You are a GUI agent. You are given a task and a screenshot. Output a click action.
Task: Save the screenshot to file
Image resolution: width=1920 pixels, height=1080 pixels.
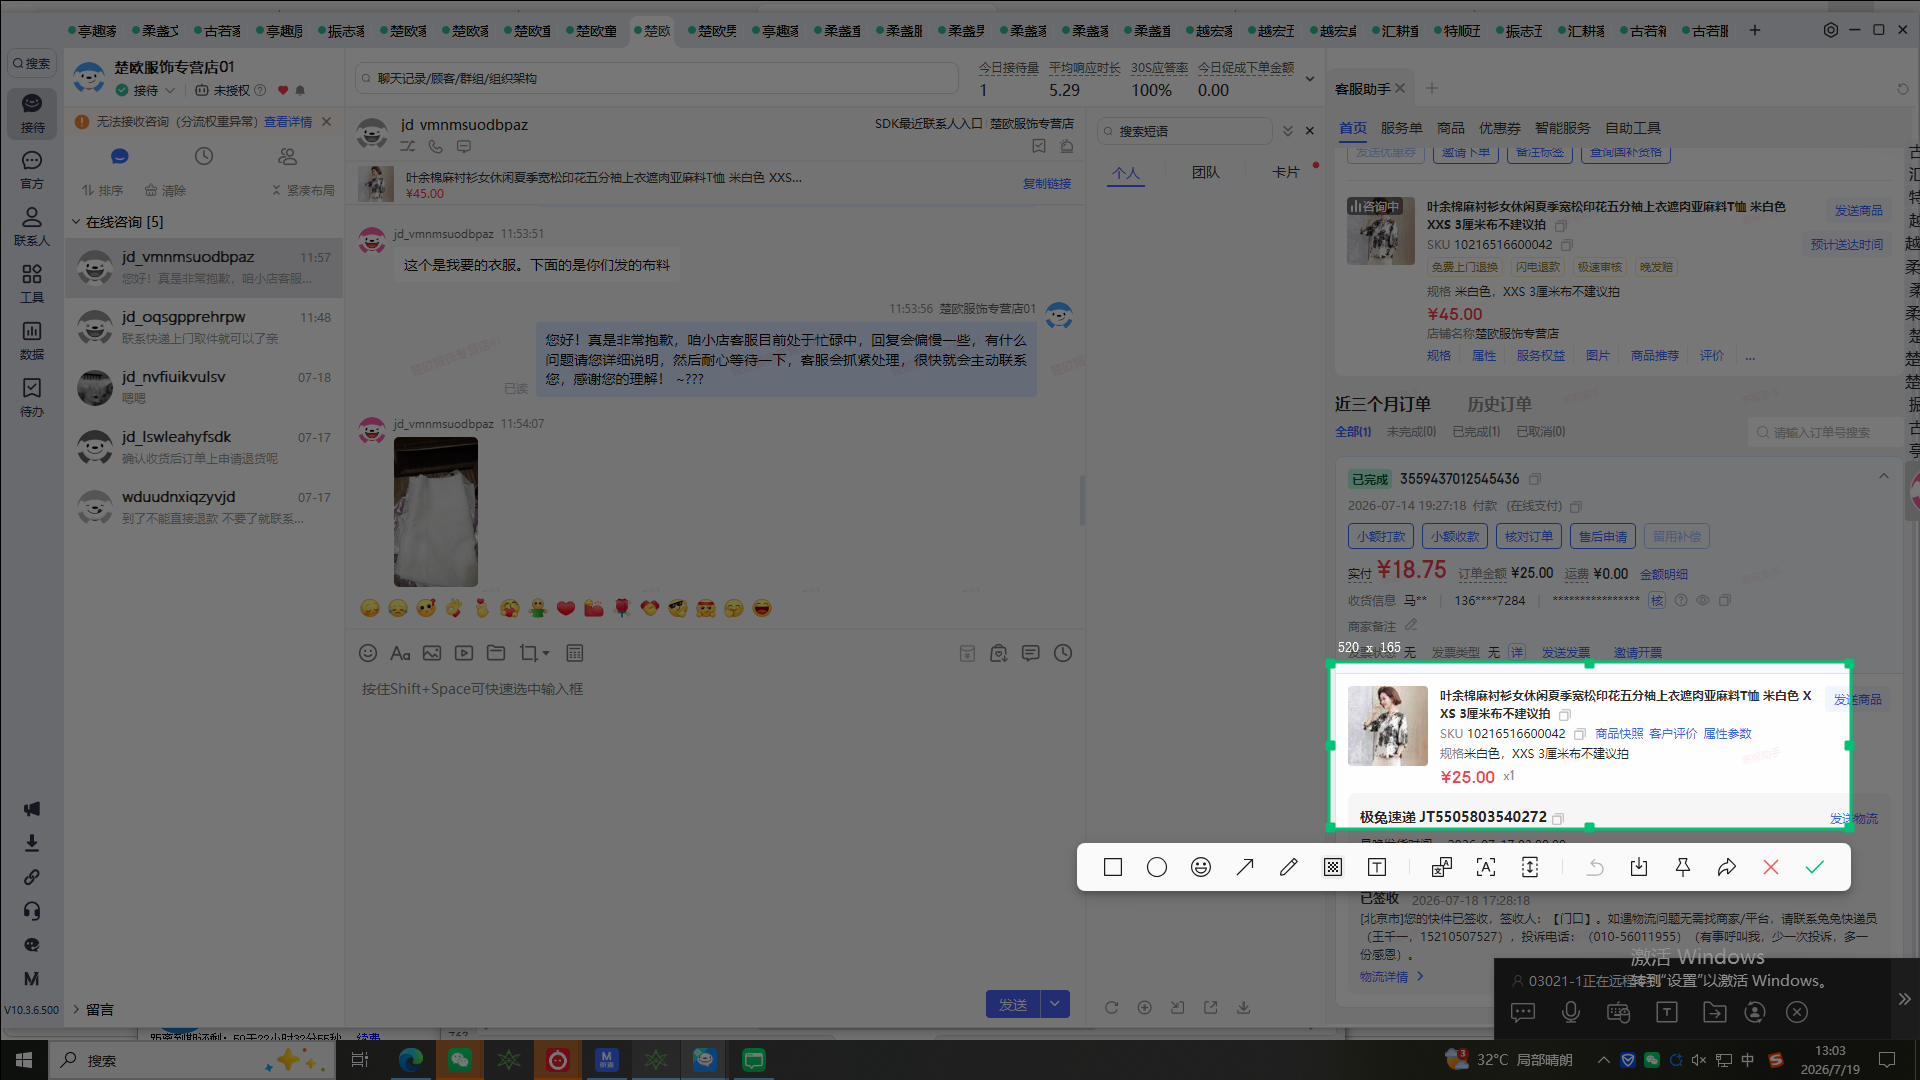[x=1639, y=867]
